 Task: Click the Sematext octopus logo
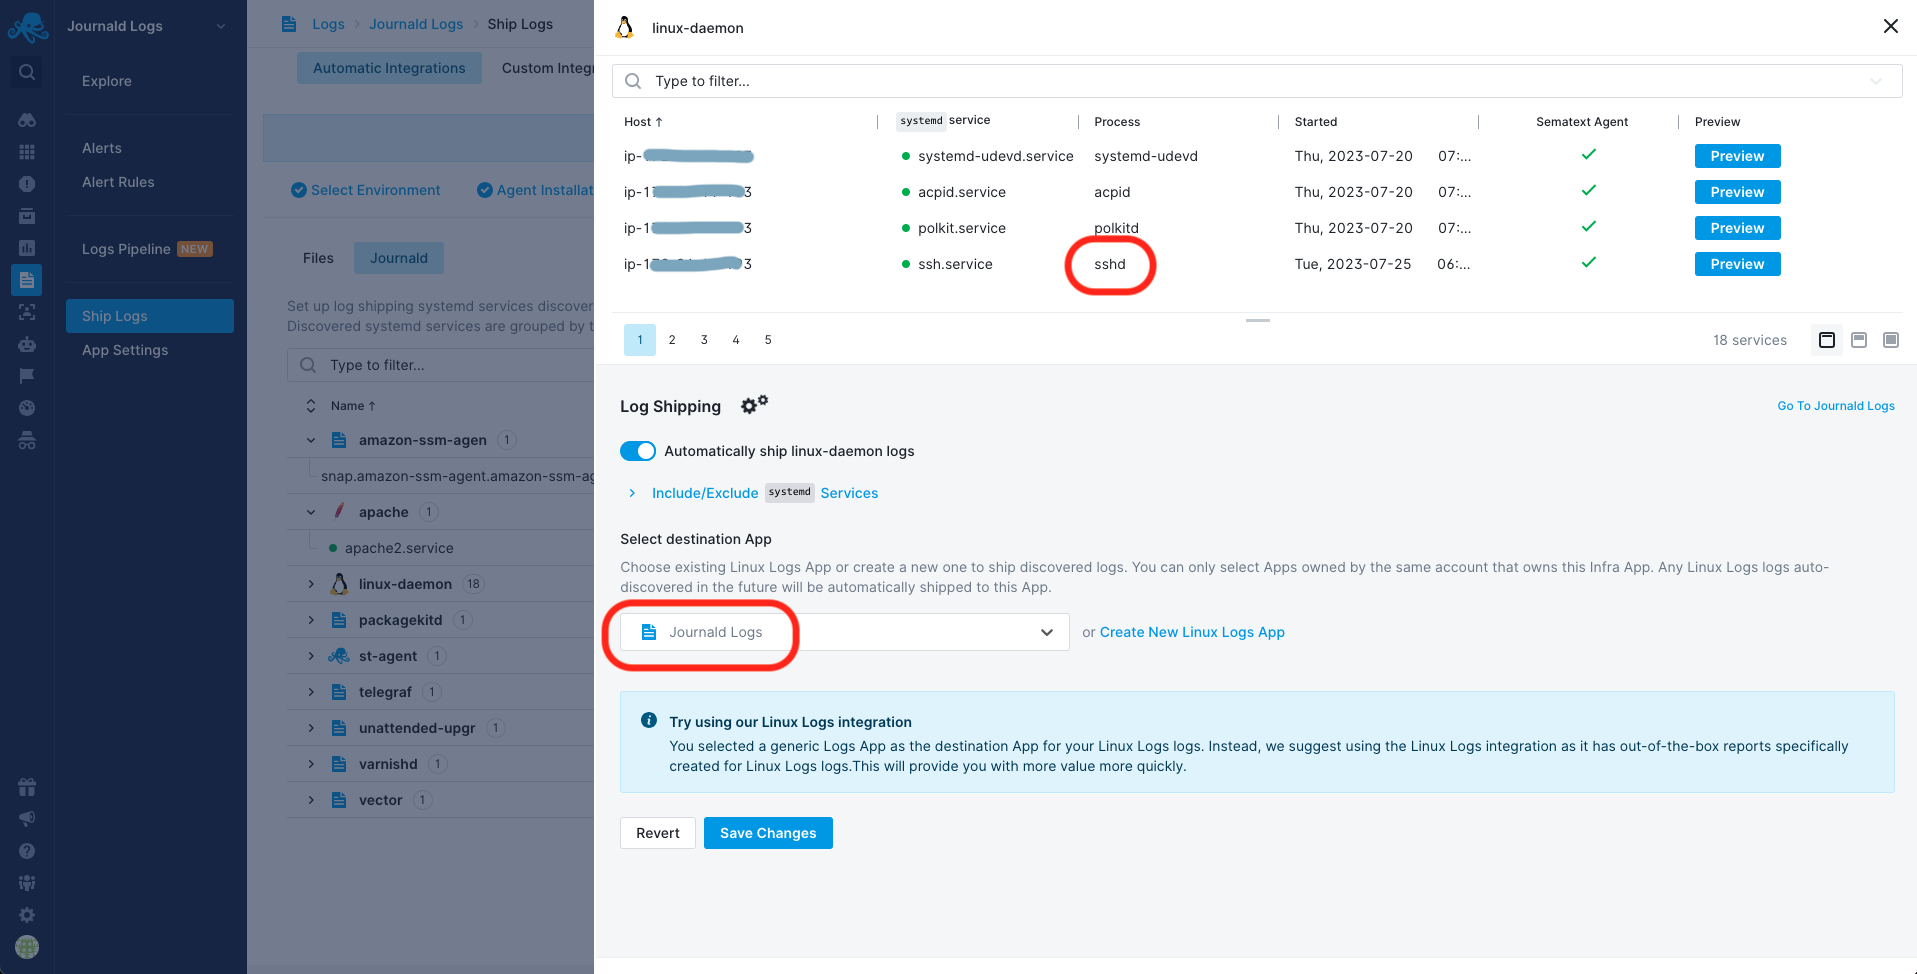coord(27,26)
